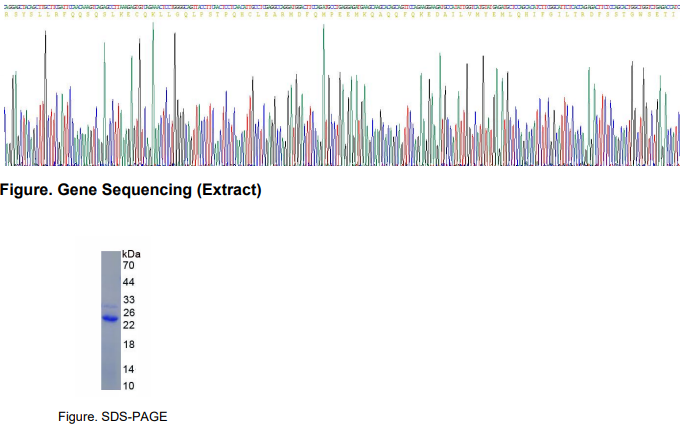The width and height of the screenshot is (682, 430).
Task: Select the 22 kDa marker label
Action: click(x=128, y=325)
